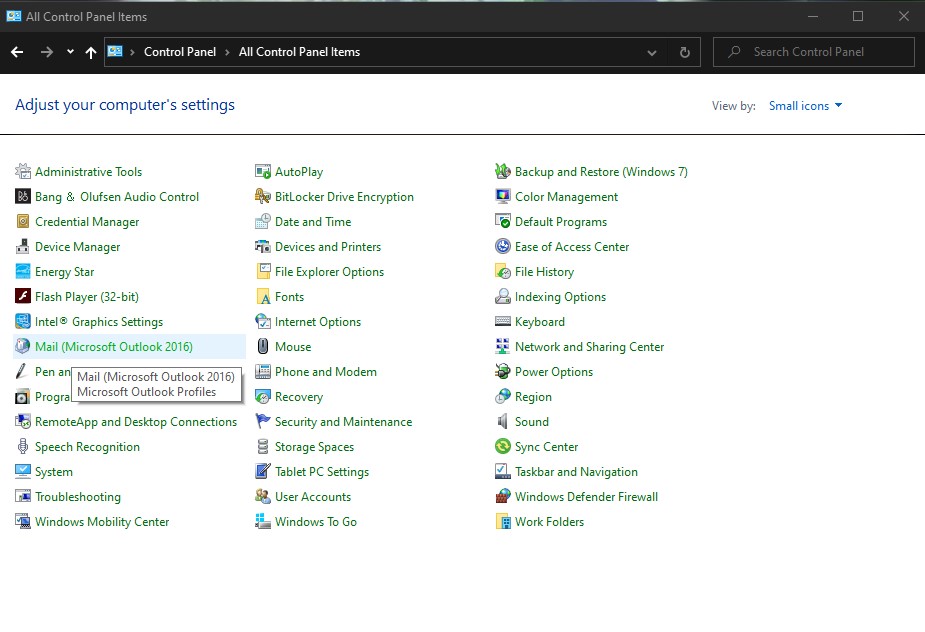The image size is (925, 632).
Task: Open the Devices and Printers icon
Action: (263, 247)
